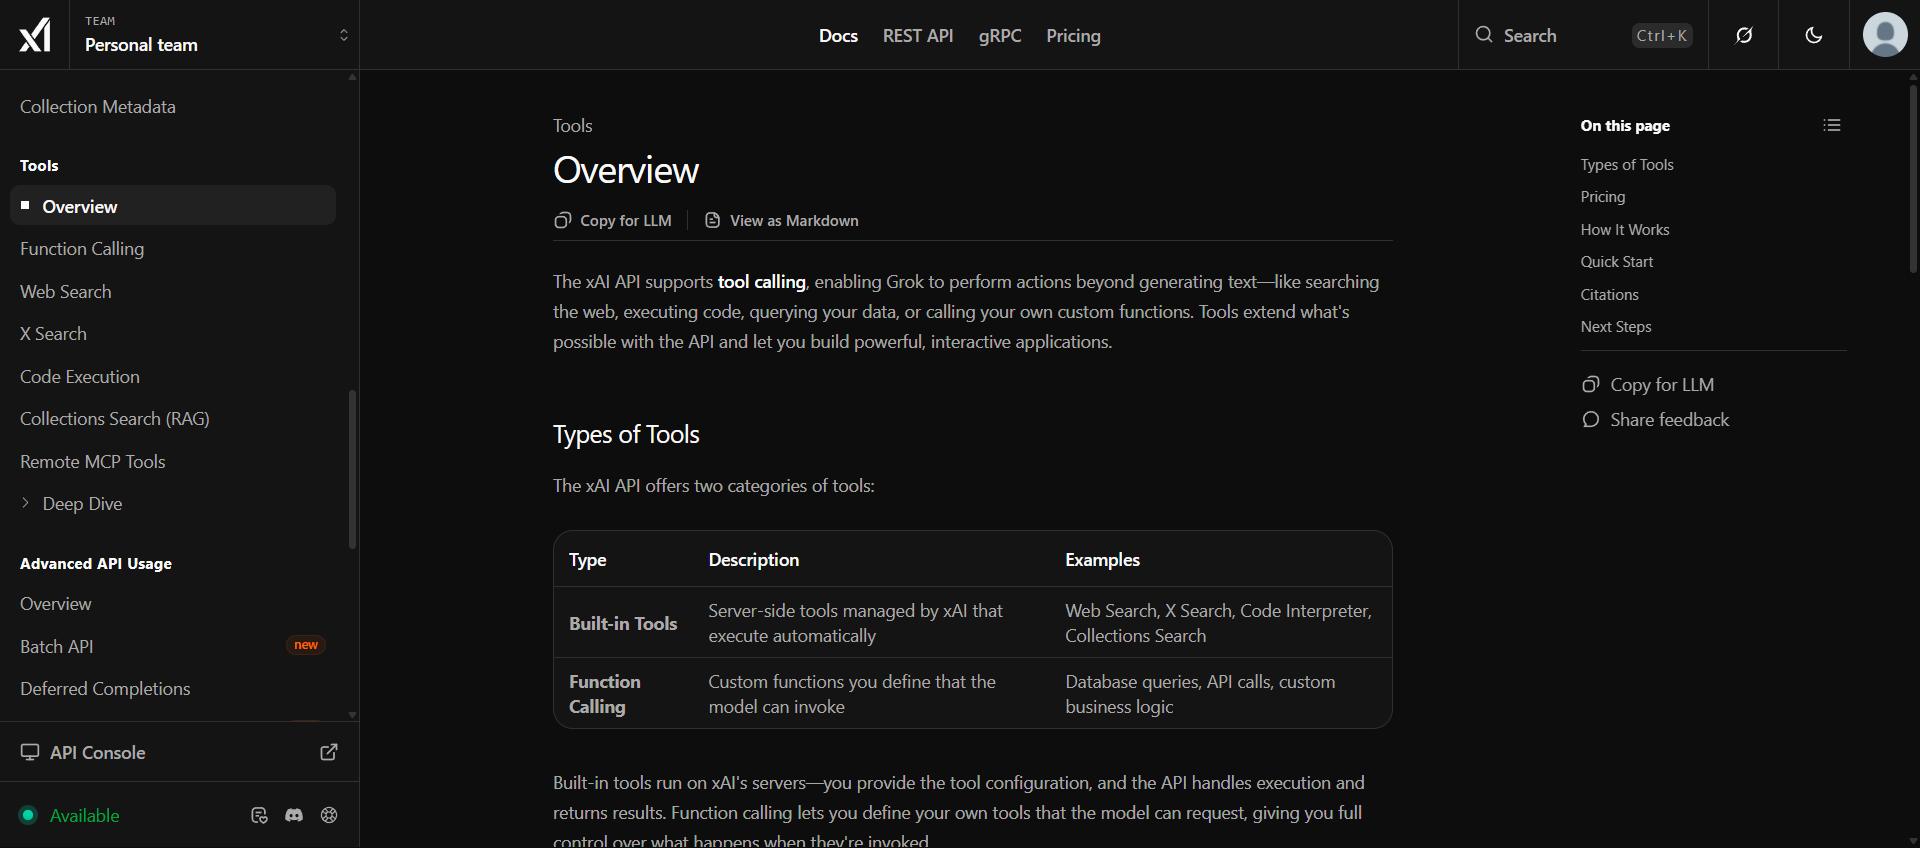
Task: Click the green status dot icon
Action: [28, 815]
